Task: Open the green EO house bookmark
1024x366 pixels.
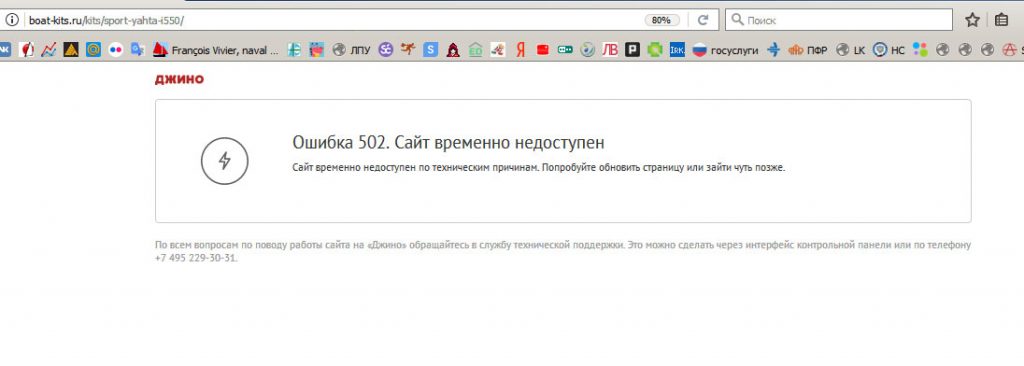Action: point(475,49)
